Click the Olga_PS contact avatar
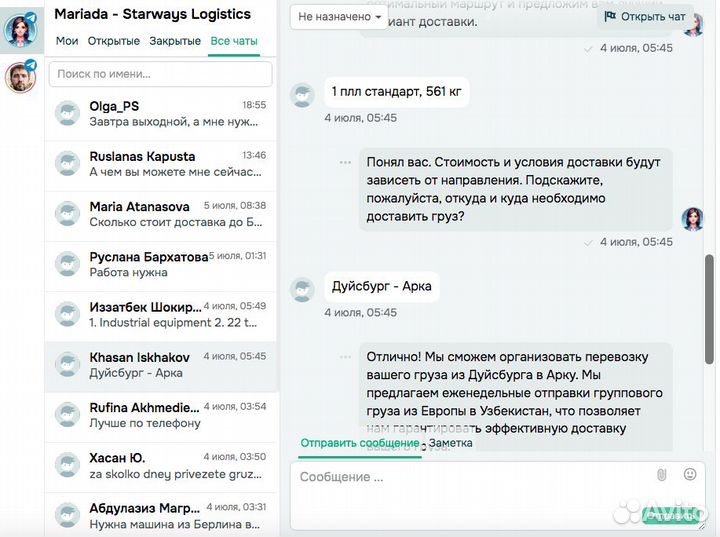Viewport: 720px width, 537px height. [x=68, y=113]
